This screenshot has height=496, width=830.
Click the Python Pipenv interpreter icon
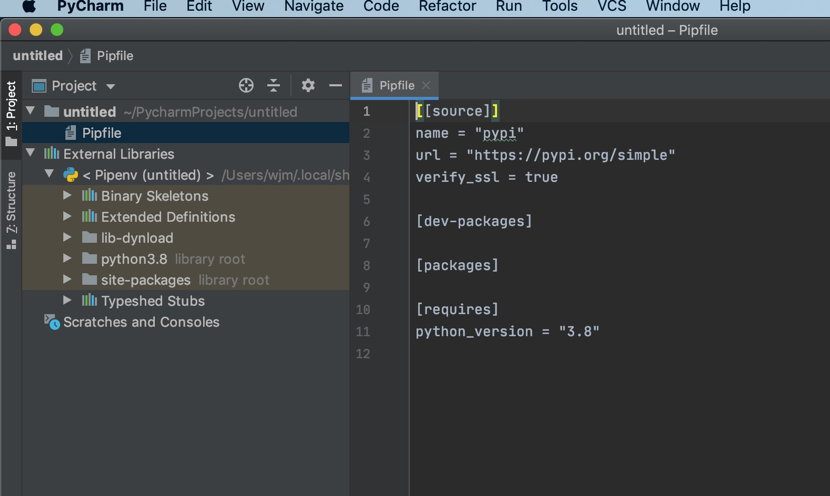pos(70,175)
